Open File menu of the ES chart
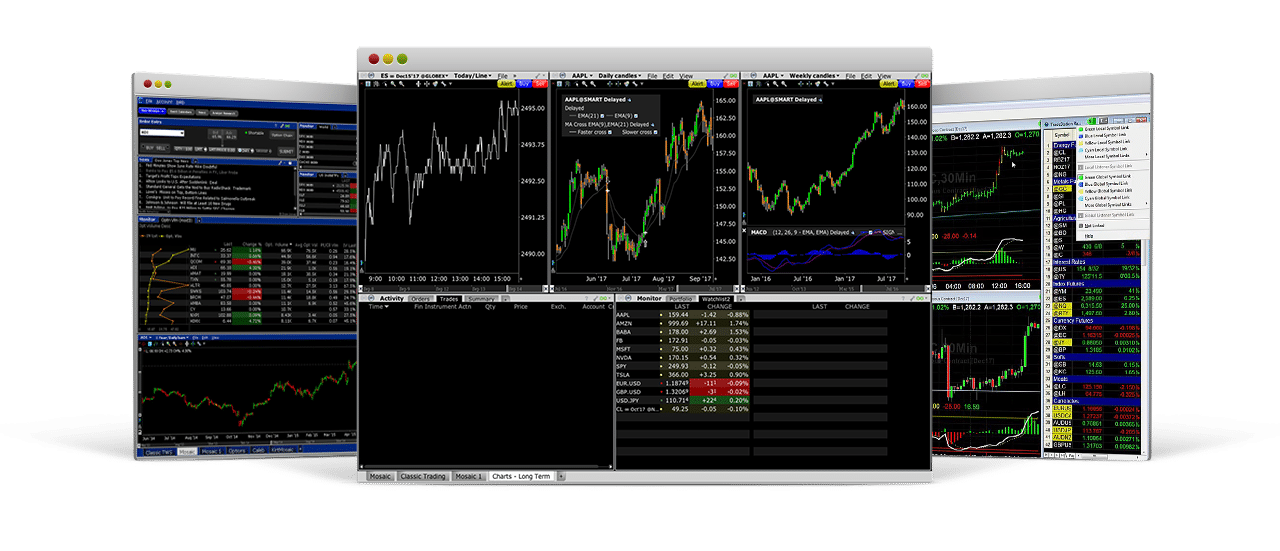 pos(502,76)
